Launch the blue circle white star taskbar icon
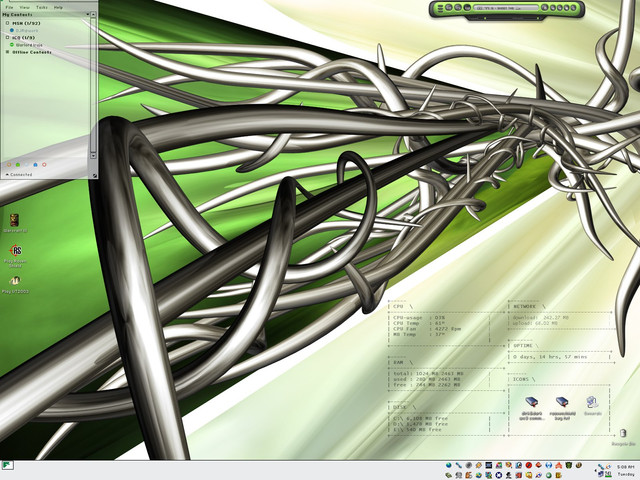Screen dimensions: 640x480 (x=499, y=476)
